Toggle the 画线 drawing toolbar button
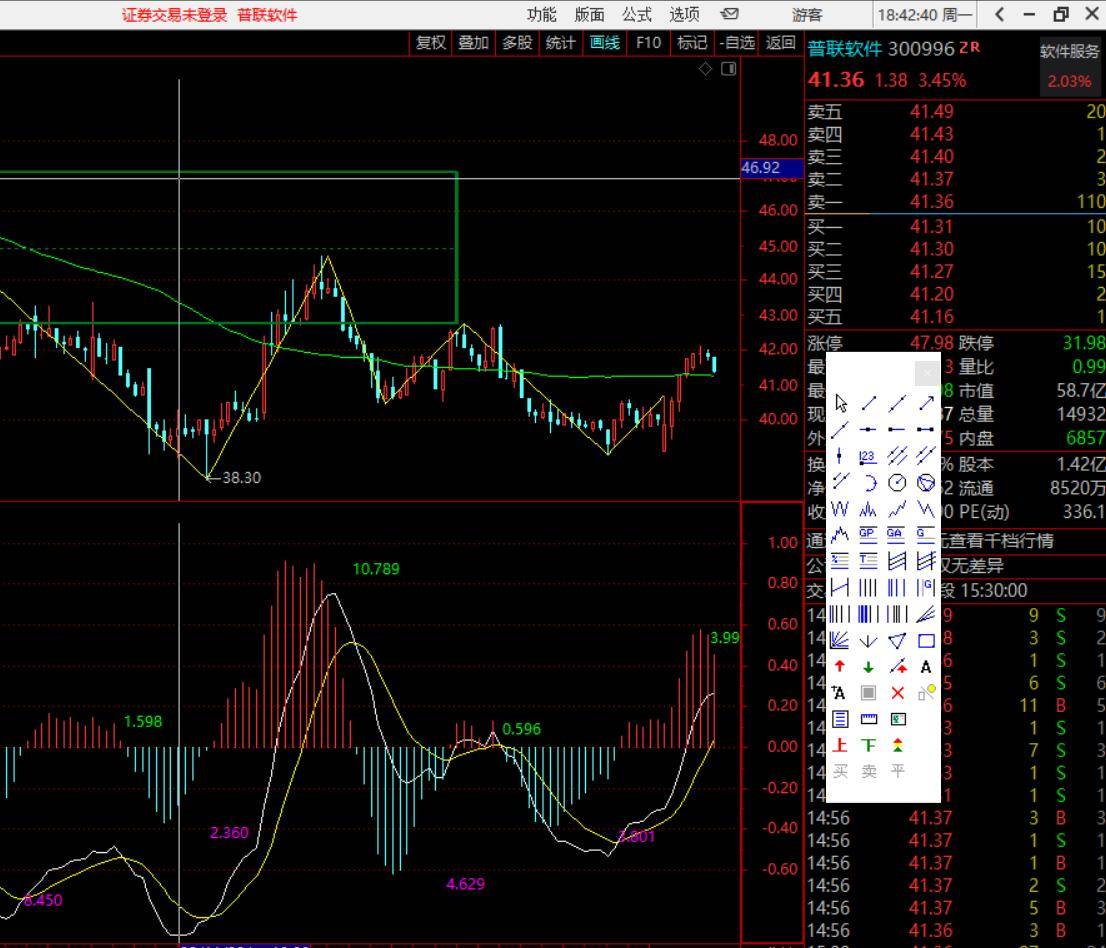 click(x=604, y=42)
